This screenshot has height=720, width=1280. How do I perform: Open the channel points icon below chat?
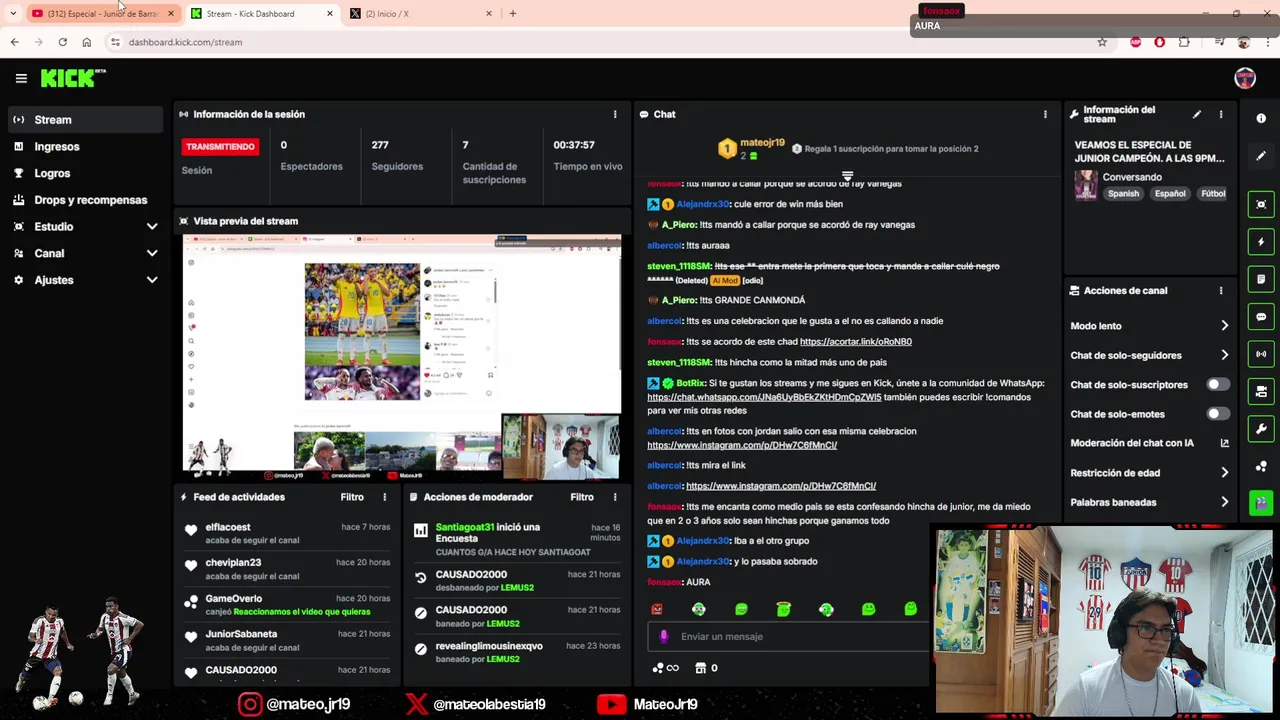click(x=658, y=668)
